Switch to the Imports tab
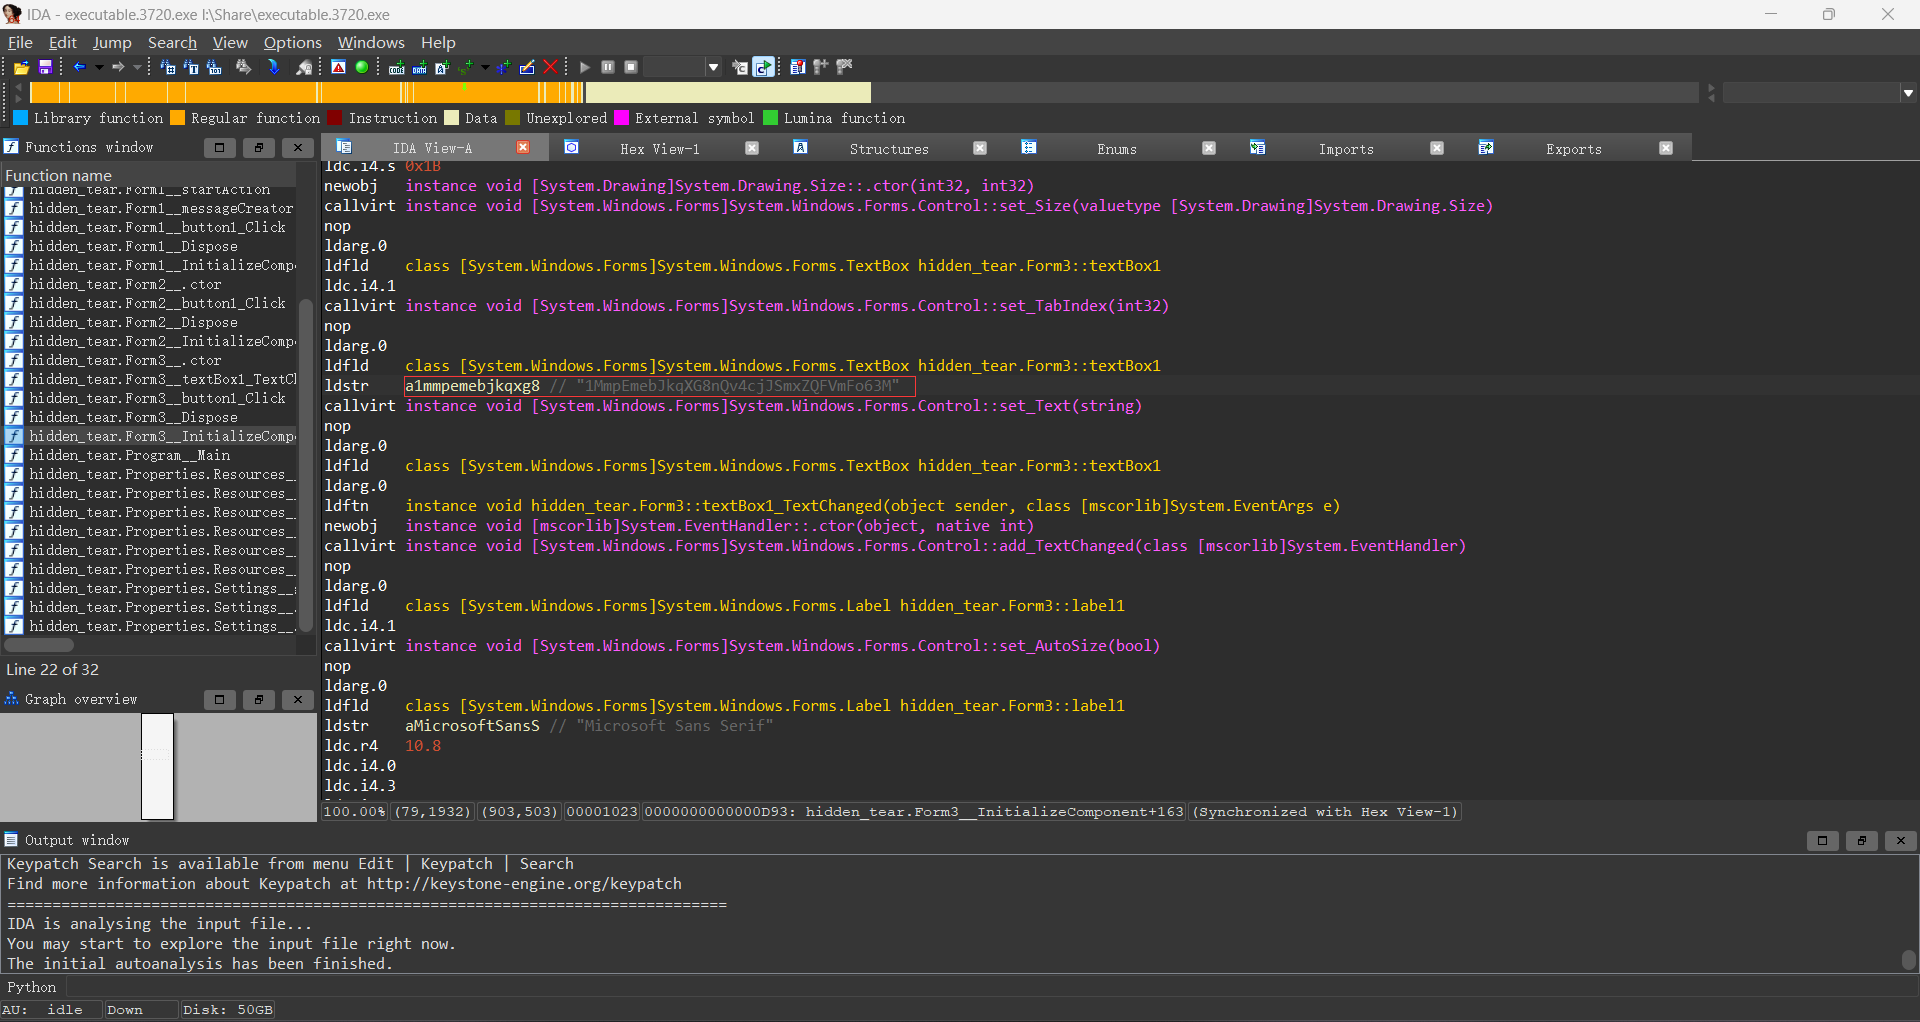Viewport: 1920px width, 1022px height. [1345, 149]
